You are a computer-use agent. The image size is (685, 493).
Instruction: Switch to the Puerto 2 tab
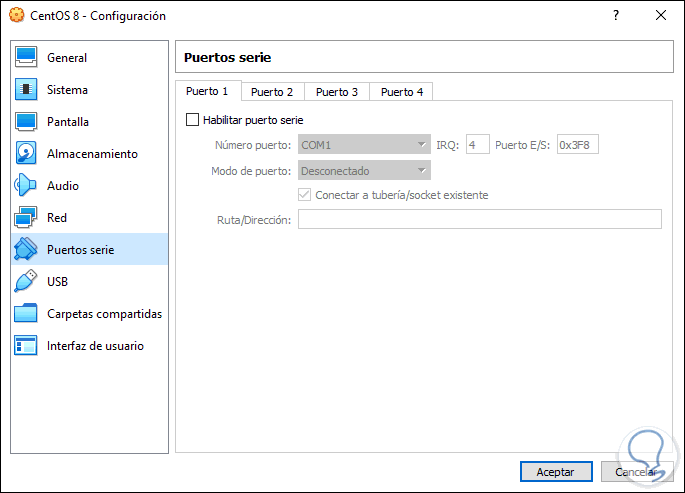pos(272,92)
